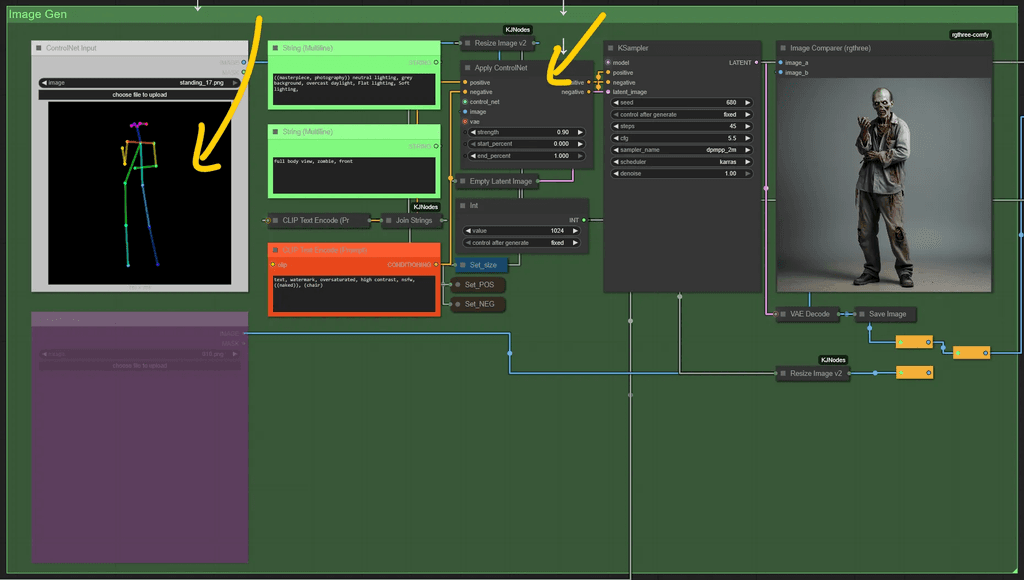Click the positive input socket on Apply ControlNet
This screenshot has height=580, width=1024.
click(464, 83)
